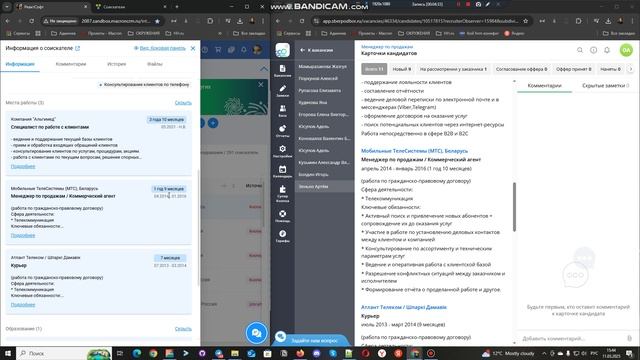
Task: Close the applicant information panel
Action: (193, 48)
